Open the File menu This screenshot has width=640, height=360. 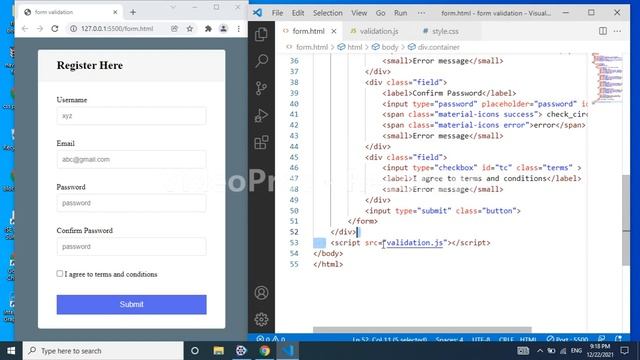[x=277, y=13]
